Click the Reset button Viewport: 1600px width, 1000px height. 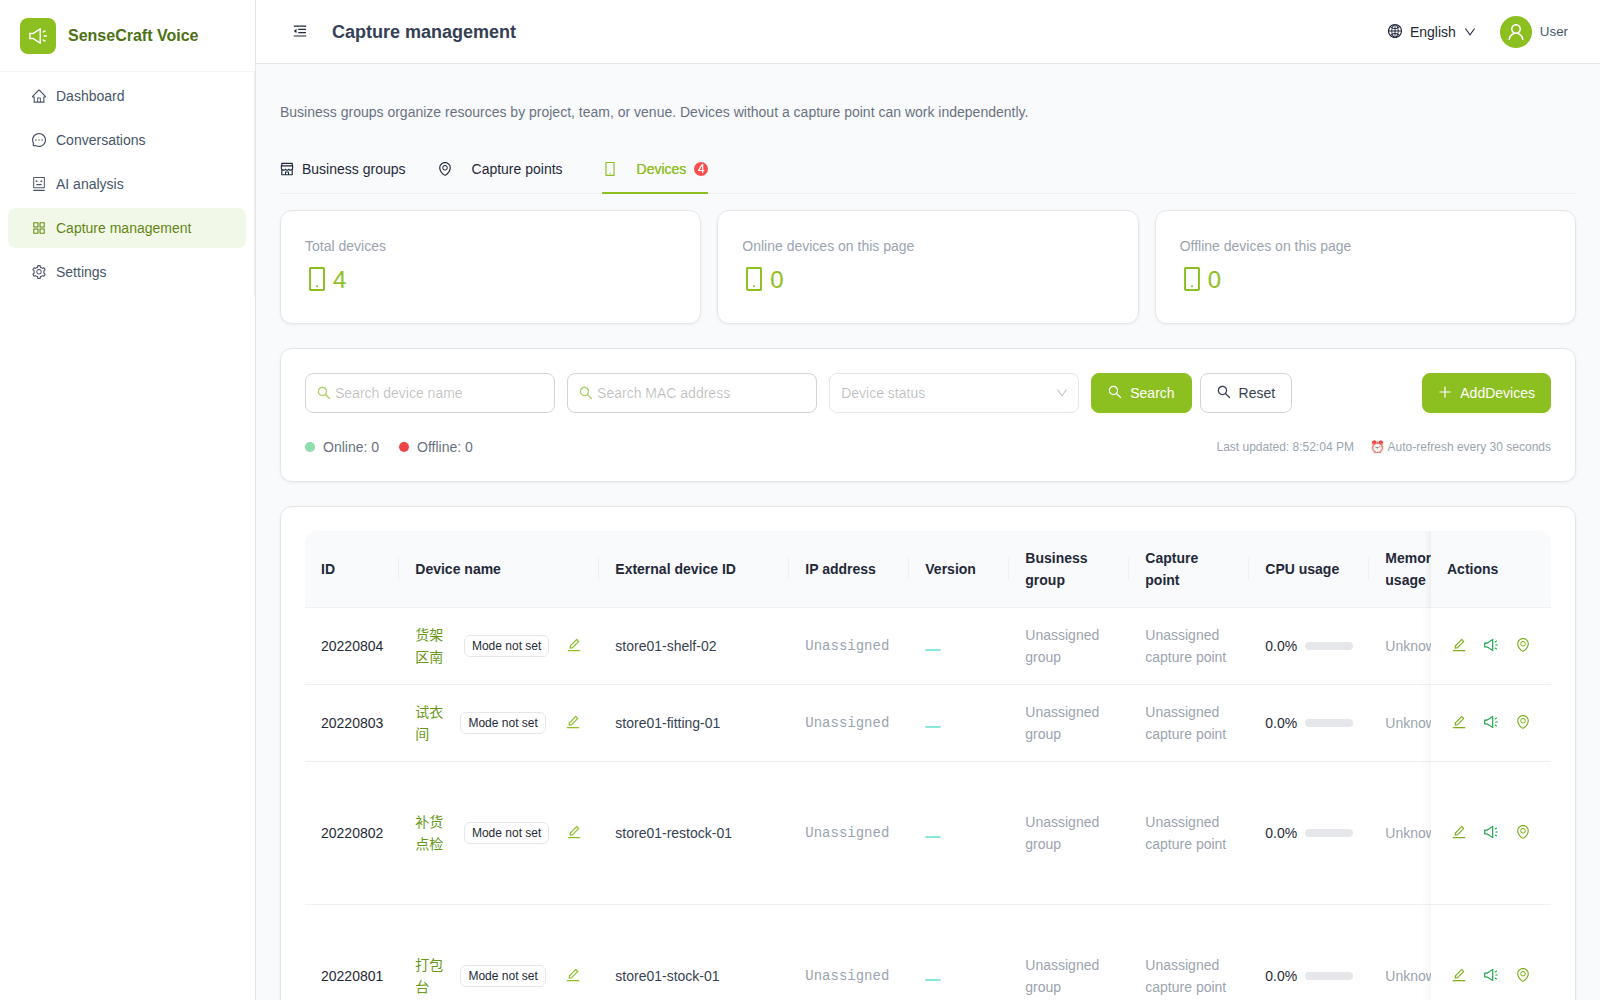click(1246, 393)
